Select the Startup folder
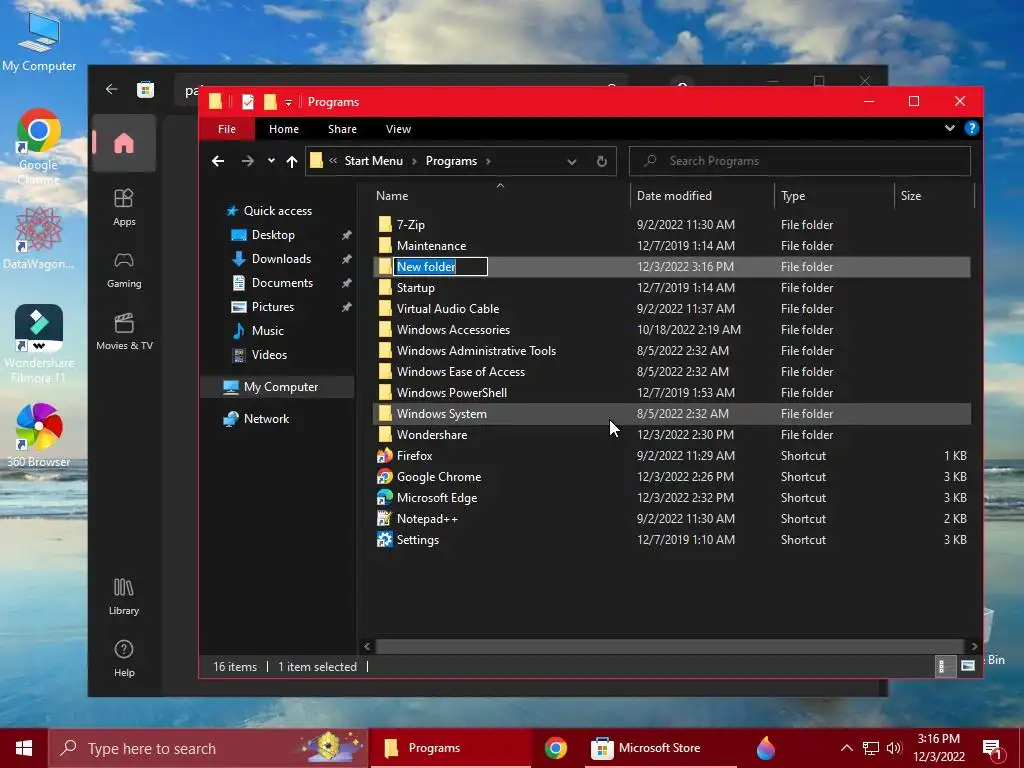The width and height of the screenshot is (1024, 768). [x=415, y=287]
